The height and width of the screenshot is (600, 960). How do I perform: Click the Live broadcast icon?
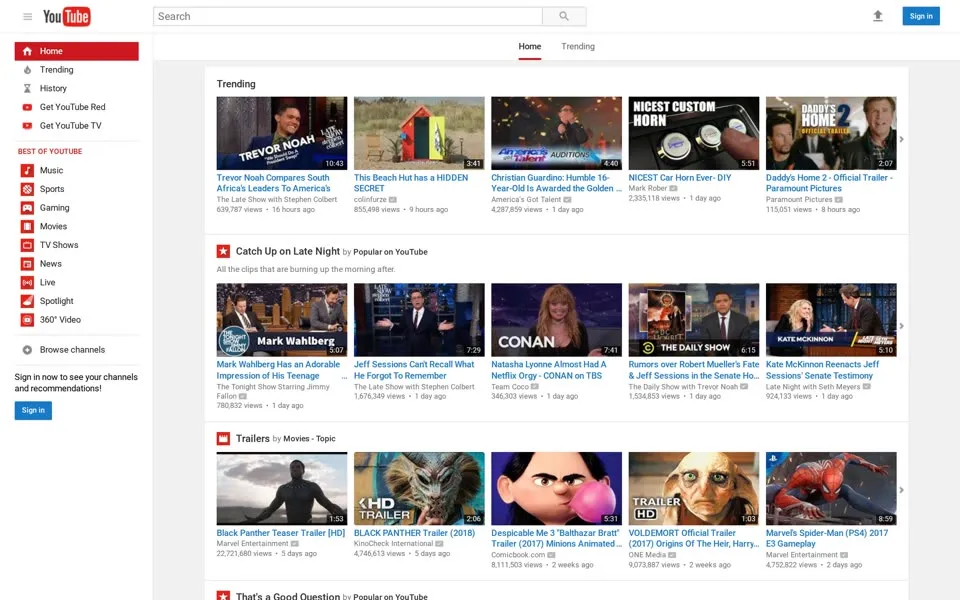click(x=27, y=282)
